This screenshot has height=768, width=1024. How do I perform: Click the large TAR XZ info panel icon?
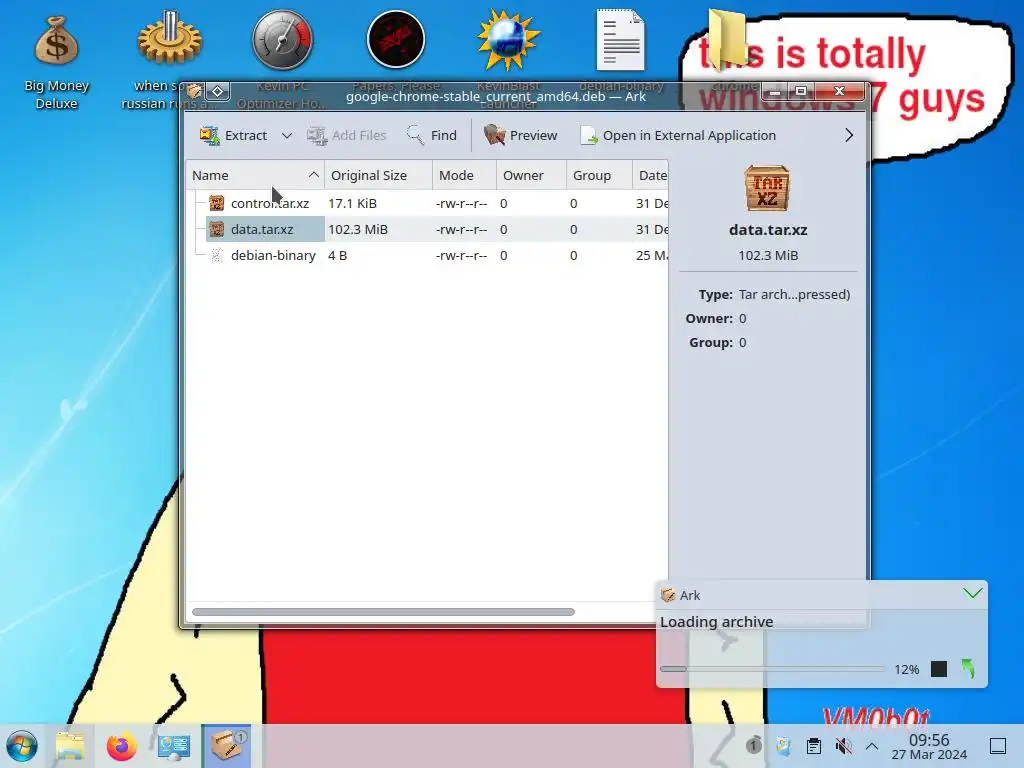coord(767,189)
